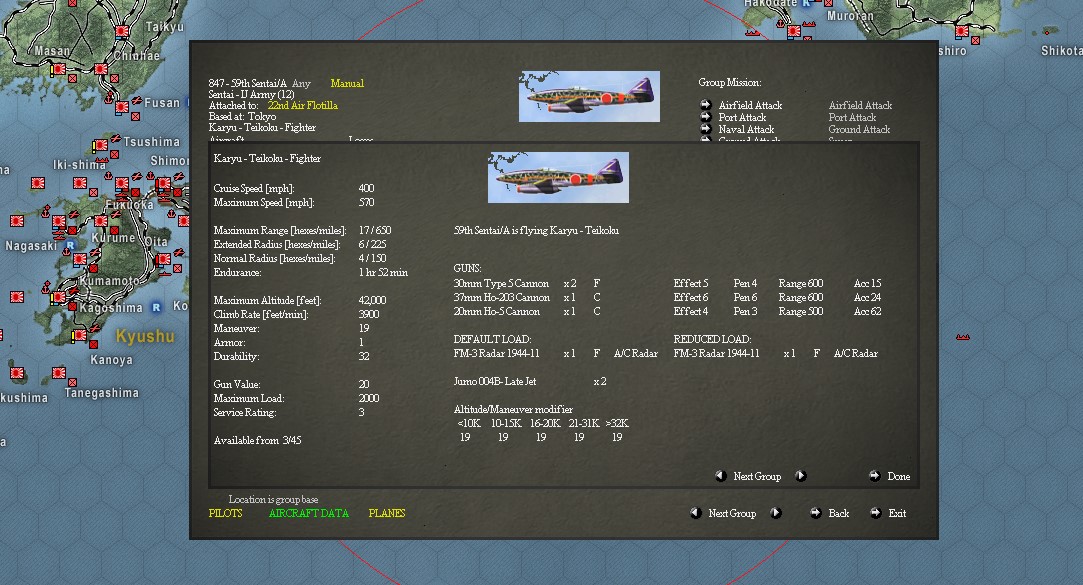This screenshot has height=585, width=1083.
Task: Click the Group Mission: heading
Action: tap(729, 82)
